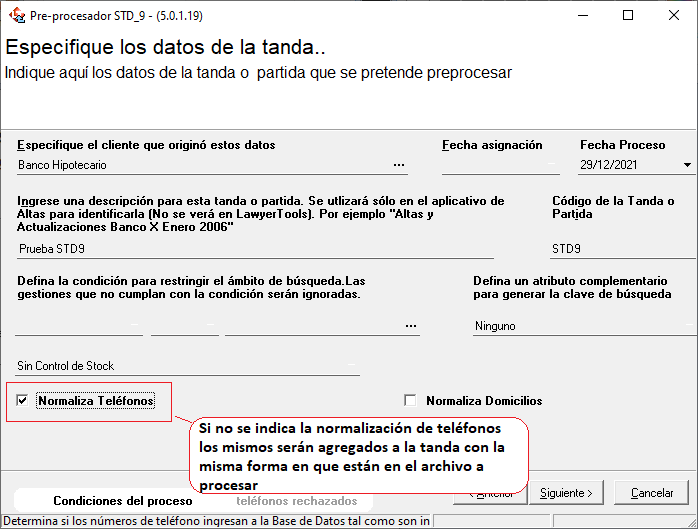Open the Ninguno complementary attribute selector
Viewport: 698px width, 529px height.
click(580, 326)
